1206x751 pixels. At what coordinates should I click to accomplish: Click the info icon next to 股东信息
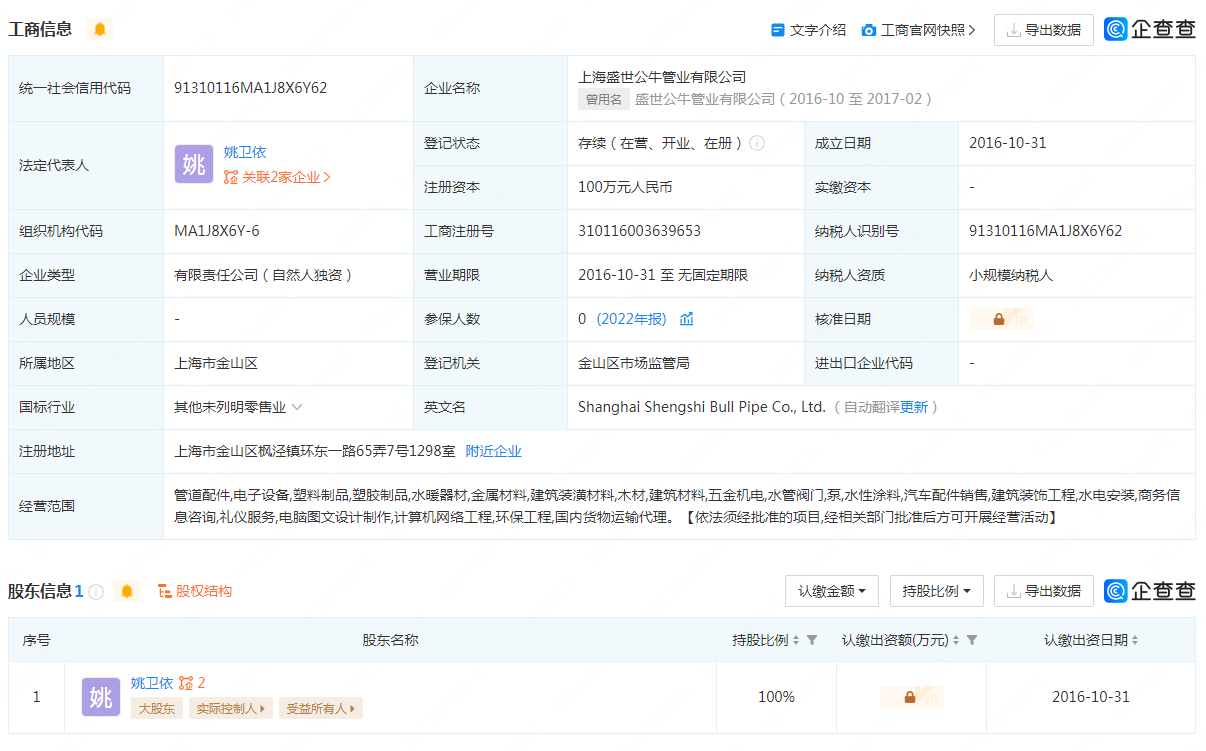tap(96, 591)
